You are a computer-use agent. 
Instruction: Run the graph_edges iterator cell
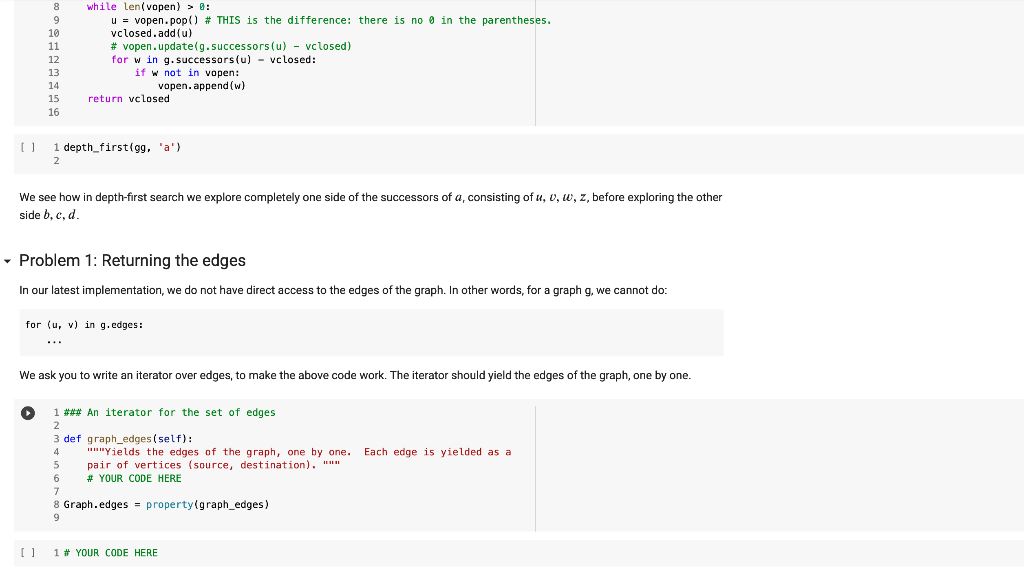[x=27, y=413]
